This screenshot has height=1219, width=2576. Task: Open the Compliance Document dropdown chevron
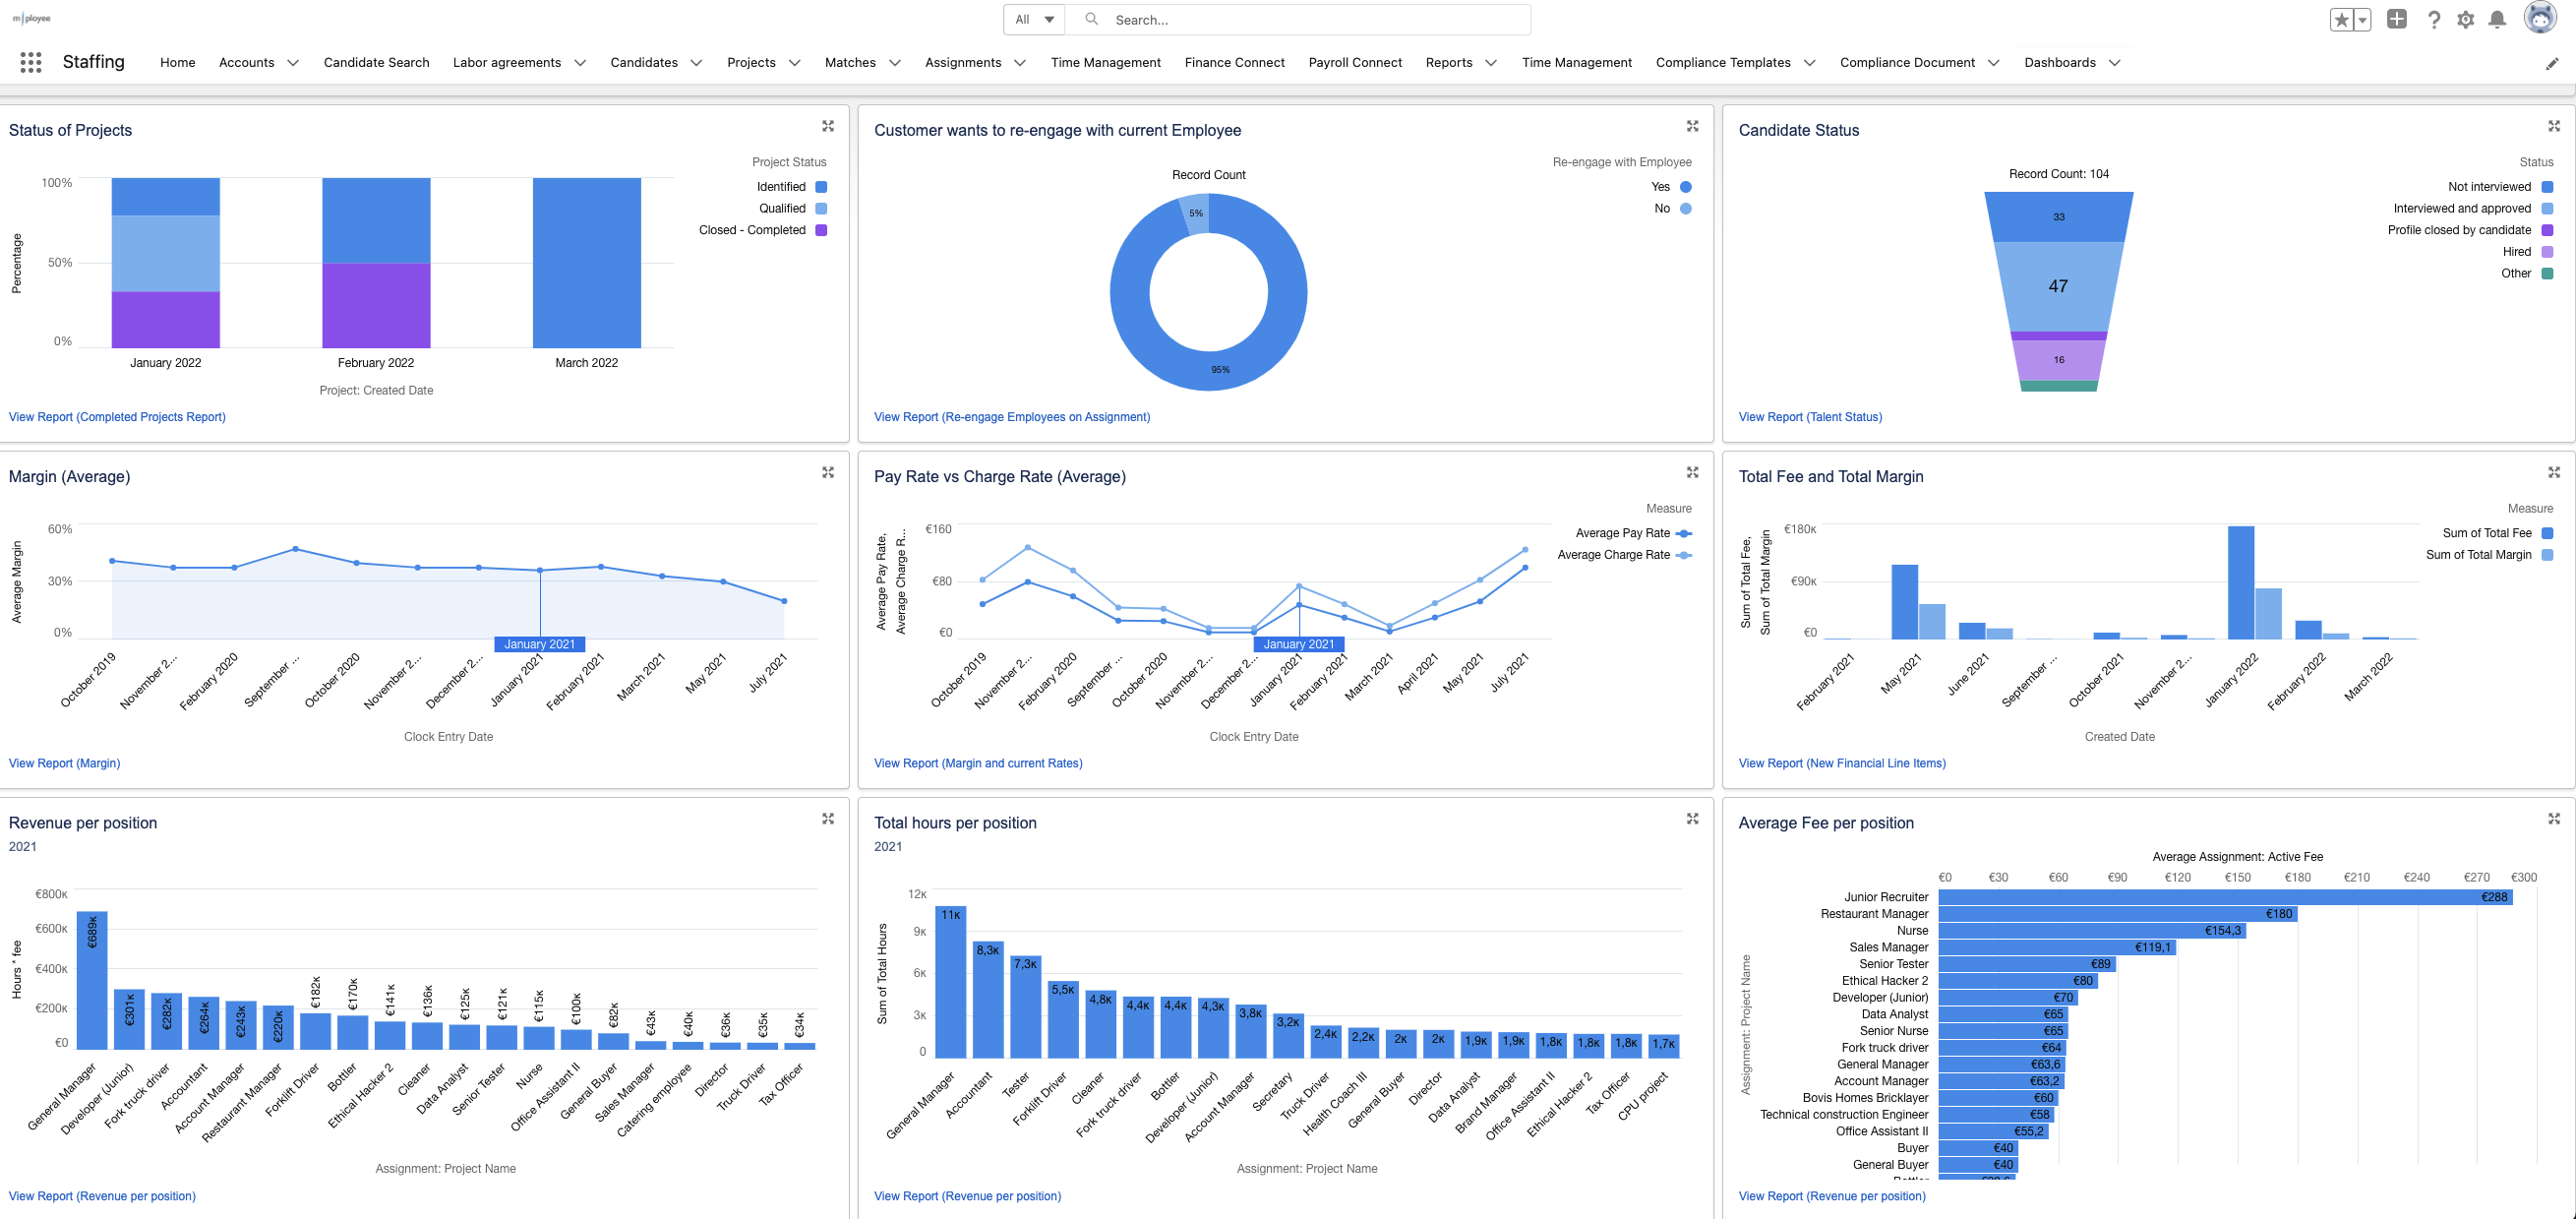[1993, 62]
